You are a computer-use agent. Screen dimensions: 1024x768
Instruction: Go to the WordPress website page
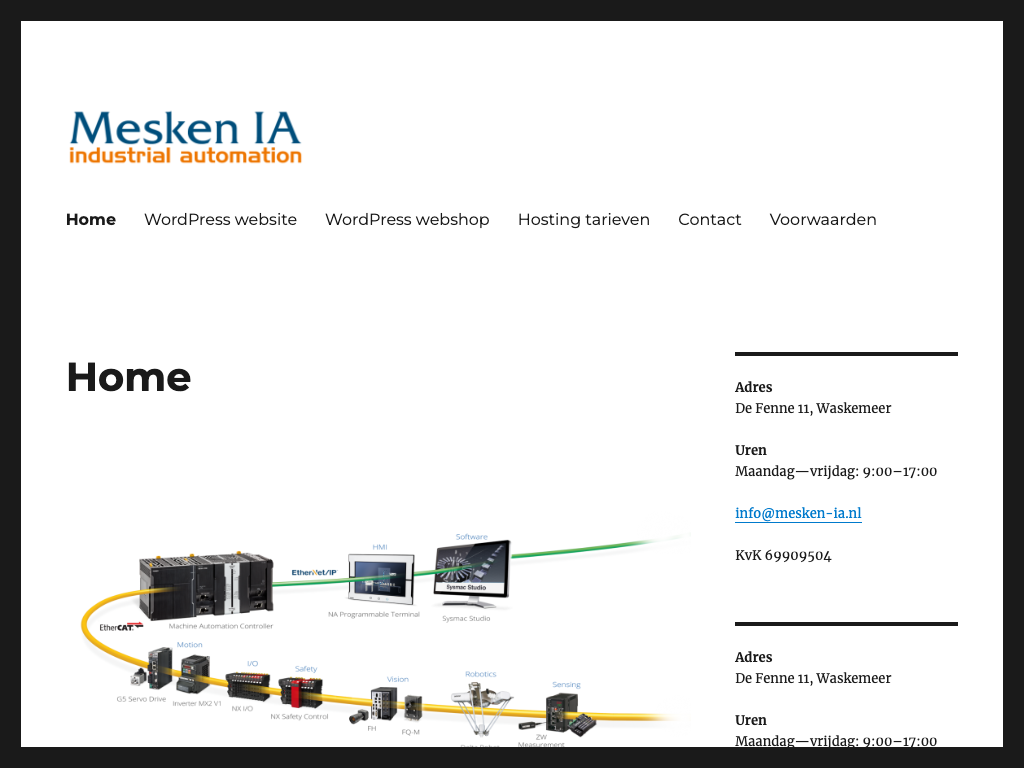coord(220,219)
